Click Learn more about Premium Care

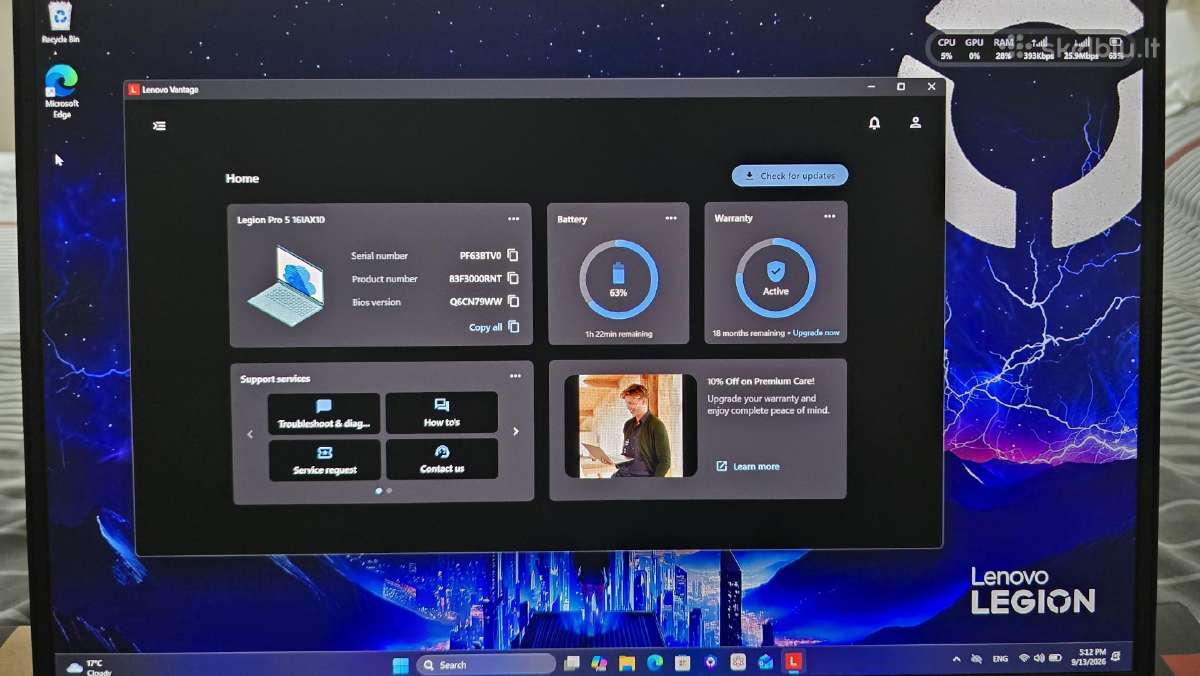[748, 466]
